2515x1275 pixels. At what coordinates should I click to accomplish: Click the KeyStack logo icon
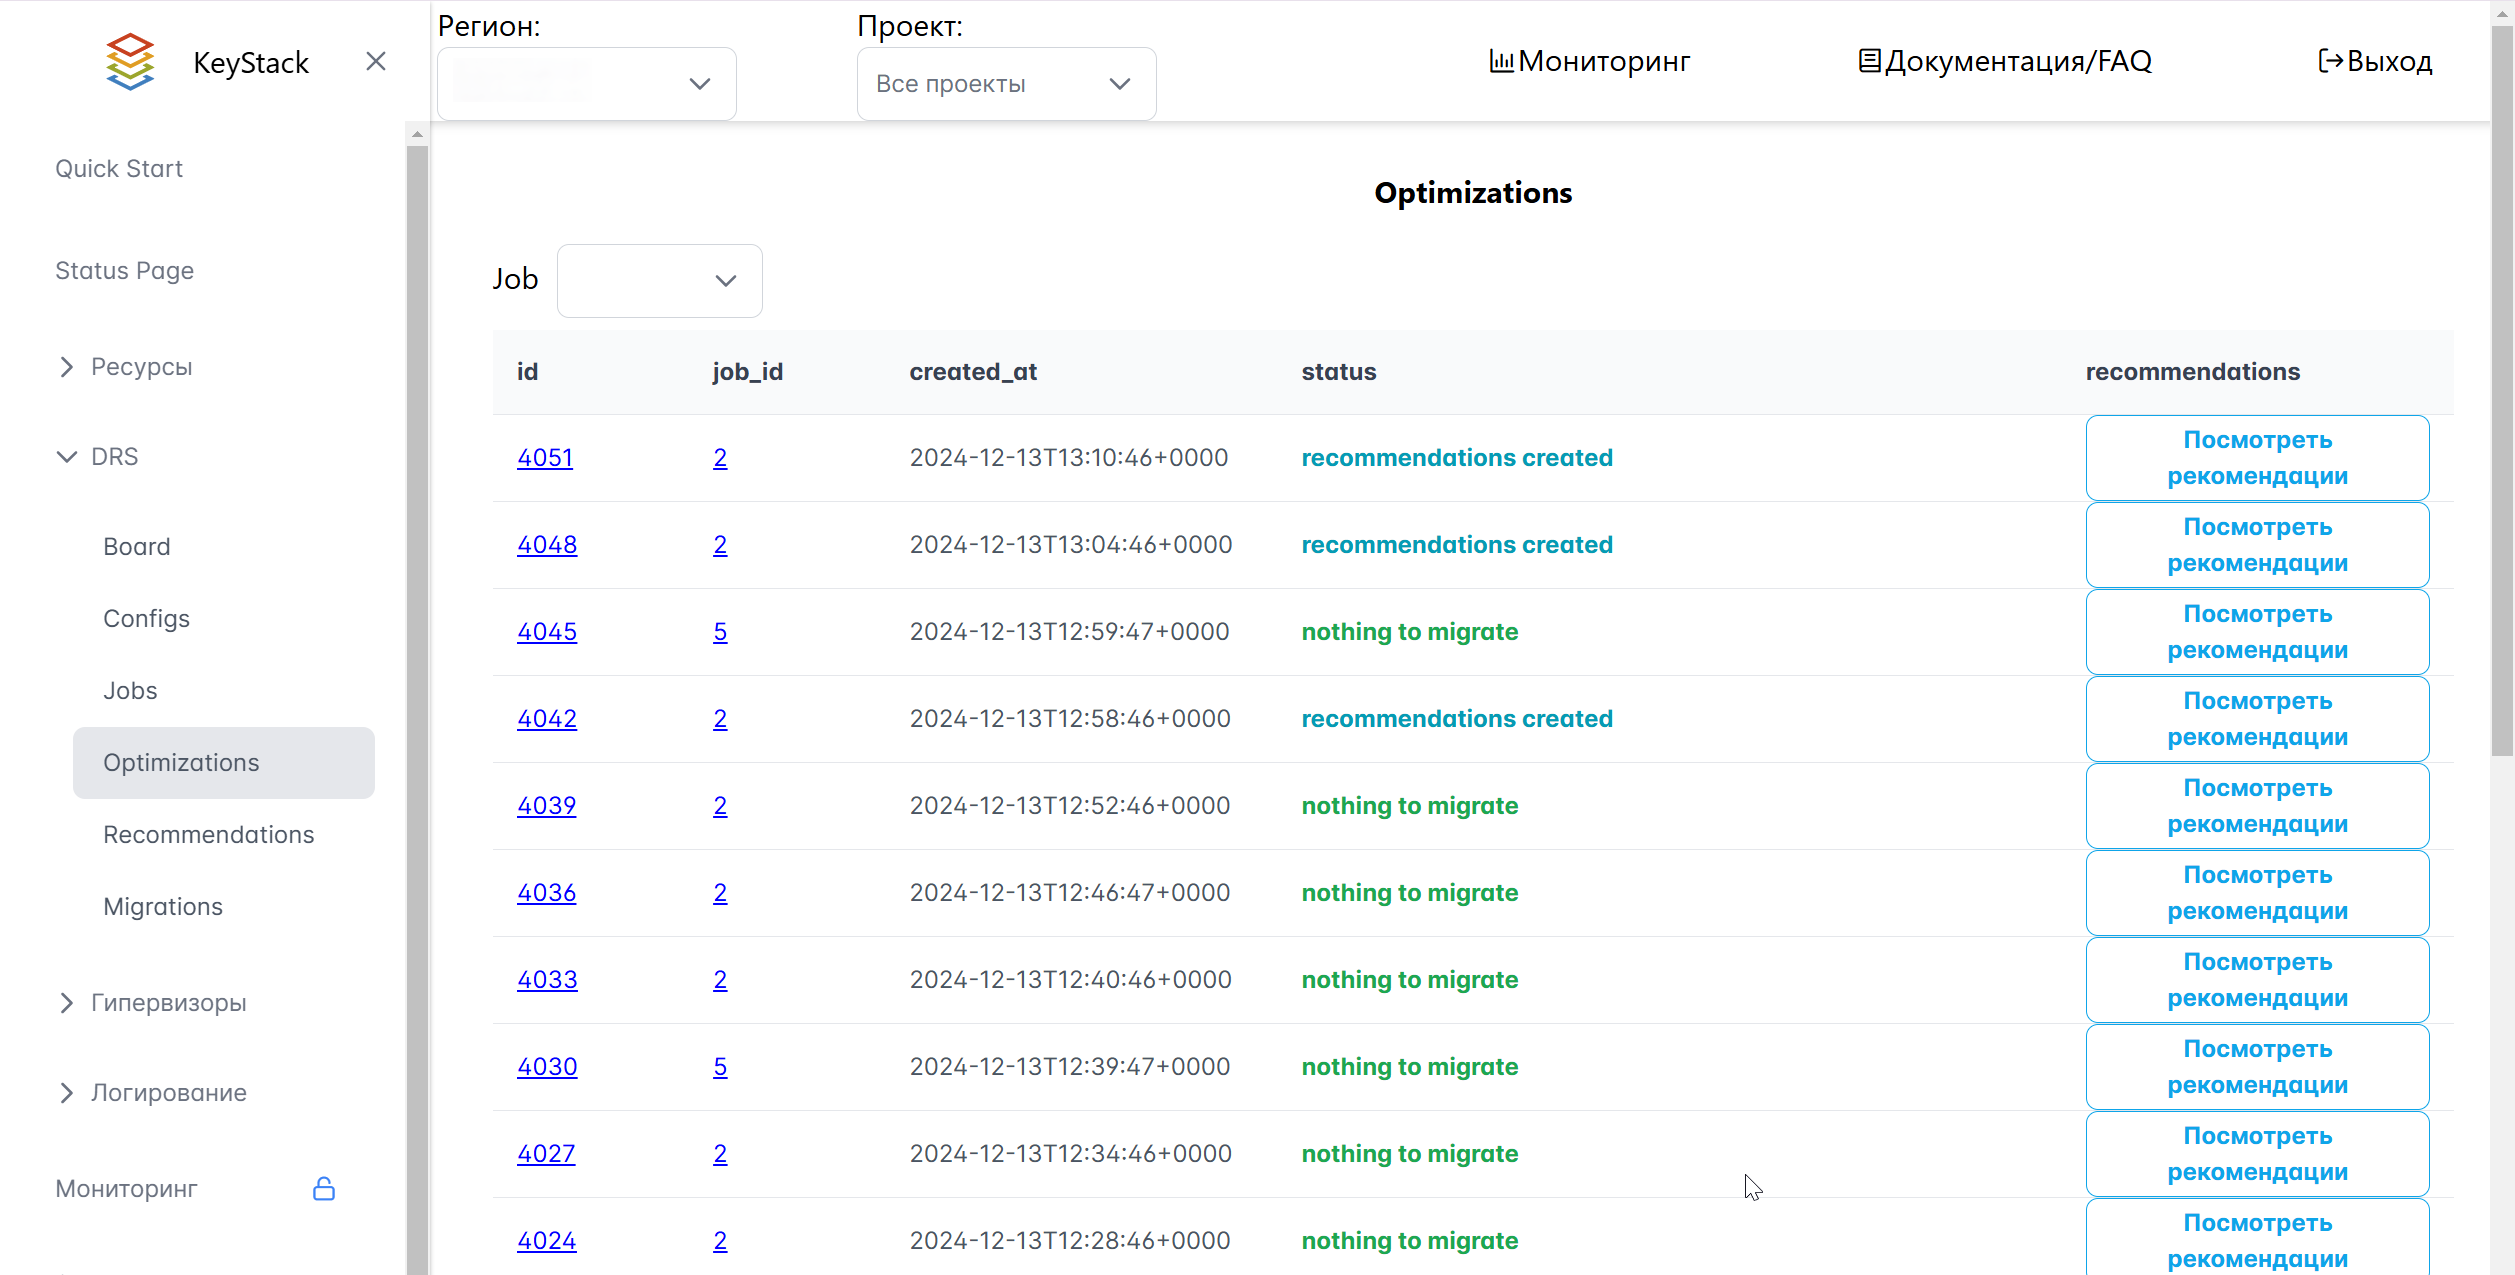[130, 62]
